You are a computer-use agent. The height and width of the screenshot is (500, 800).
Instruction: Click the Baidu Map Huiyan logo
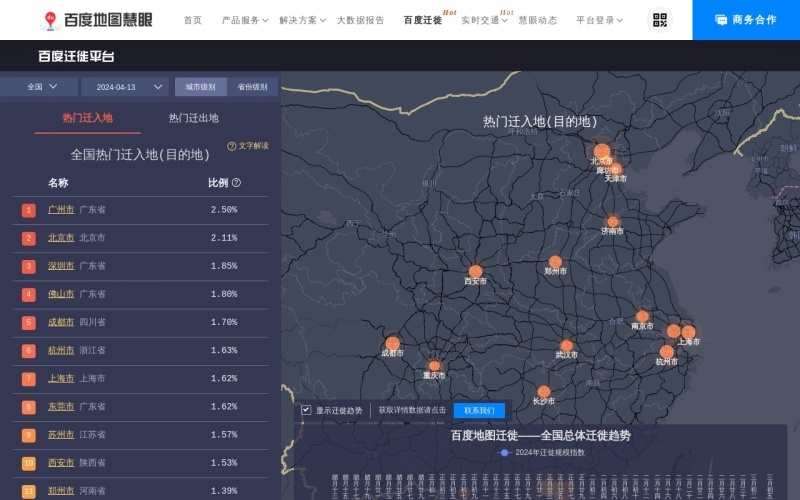pyautogui.click(x=96, y=20)
